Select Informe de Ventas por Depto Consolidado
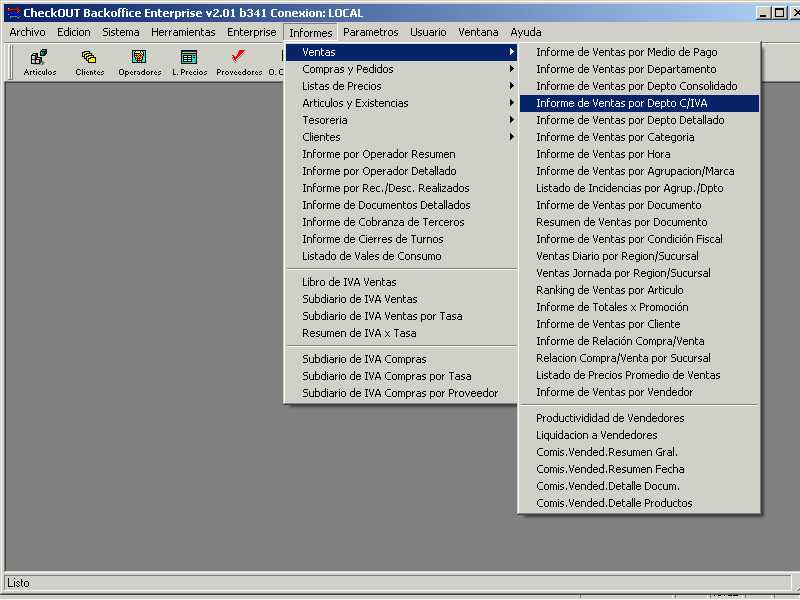The width and height of the screenshot is (800, 600). coord(639,86)
